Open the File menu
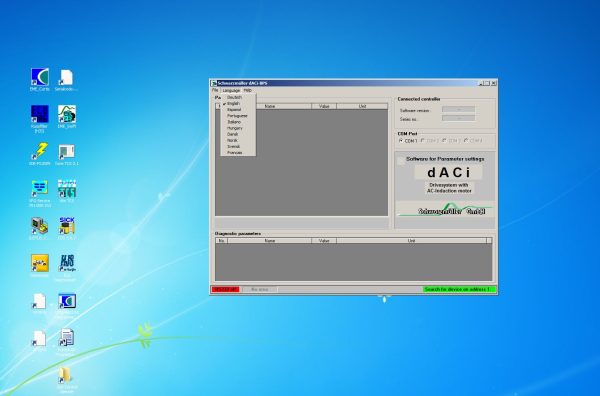 point(215,90)
